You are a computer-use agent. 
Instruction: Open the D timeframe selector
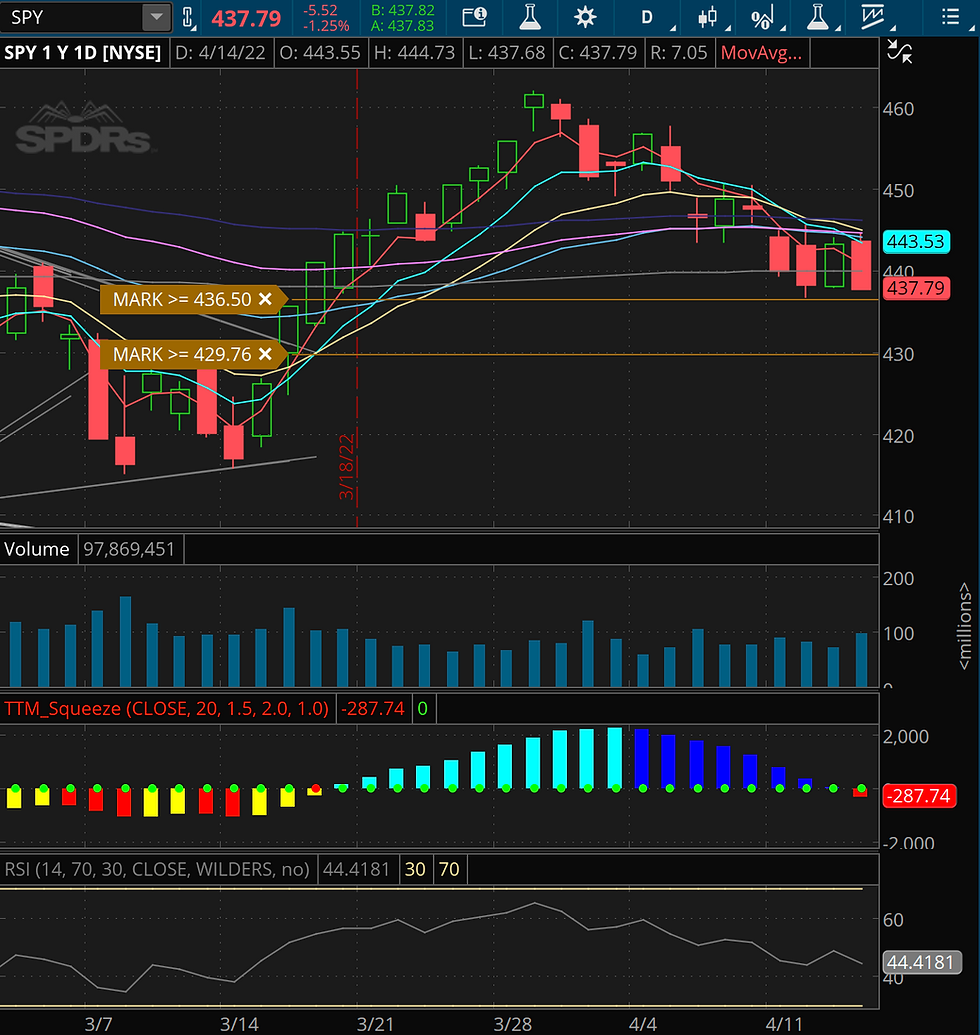coord(647,18)
